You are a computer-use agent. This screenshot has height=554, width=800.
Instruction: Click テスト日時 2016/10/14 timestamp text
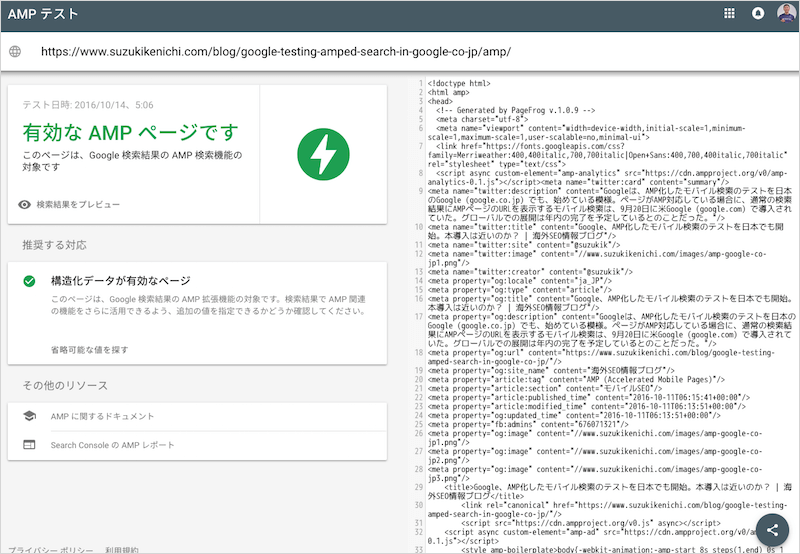[x=88, y=105]
